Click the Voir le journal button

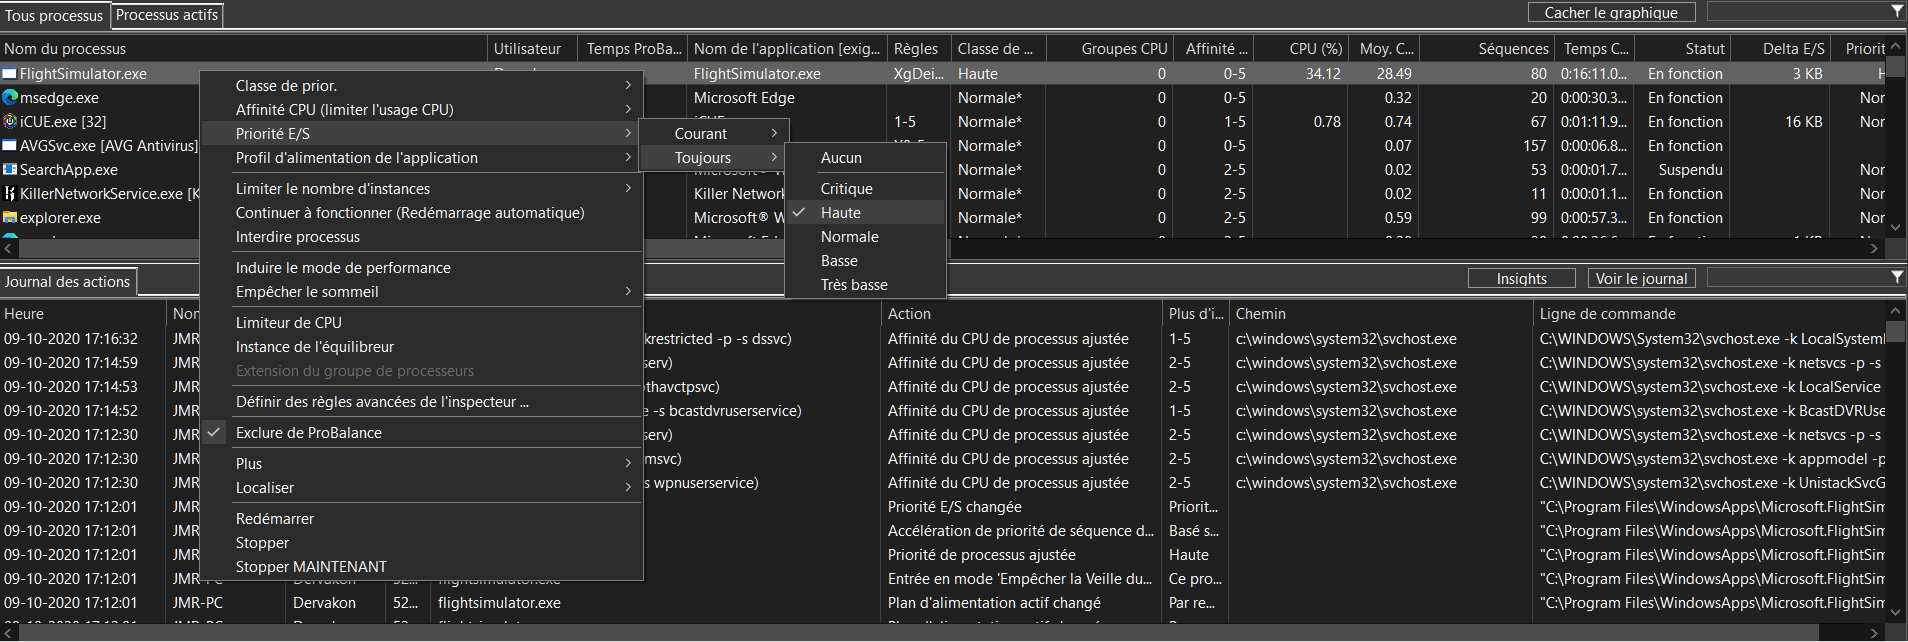(x=1642, y=279)
